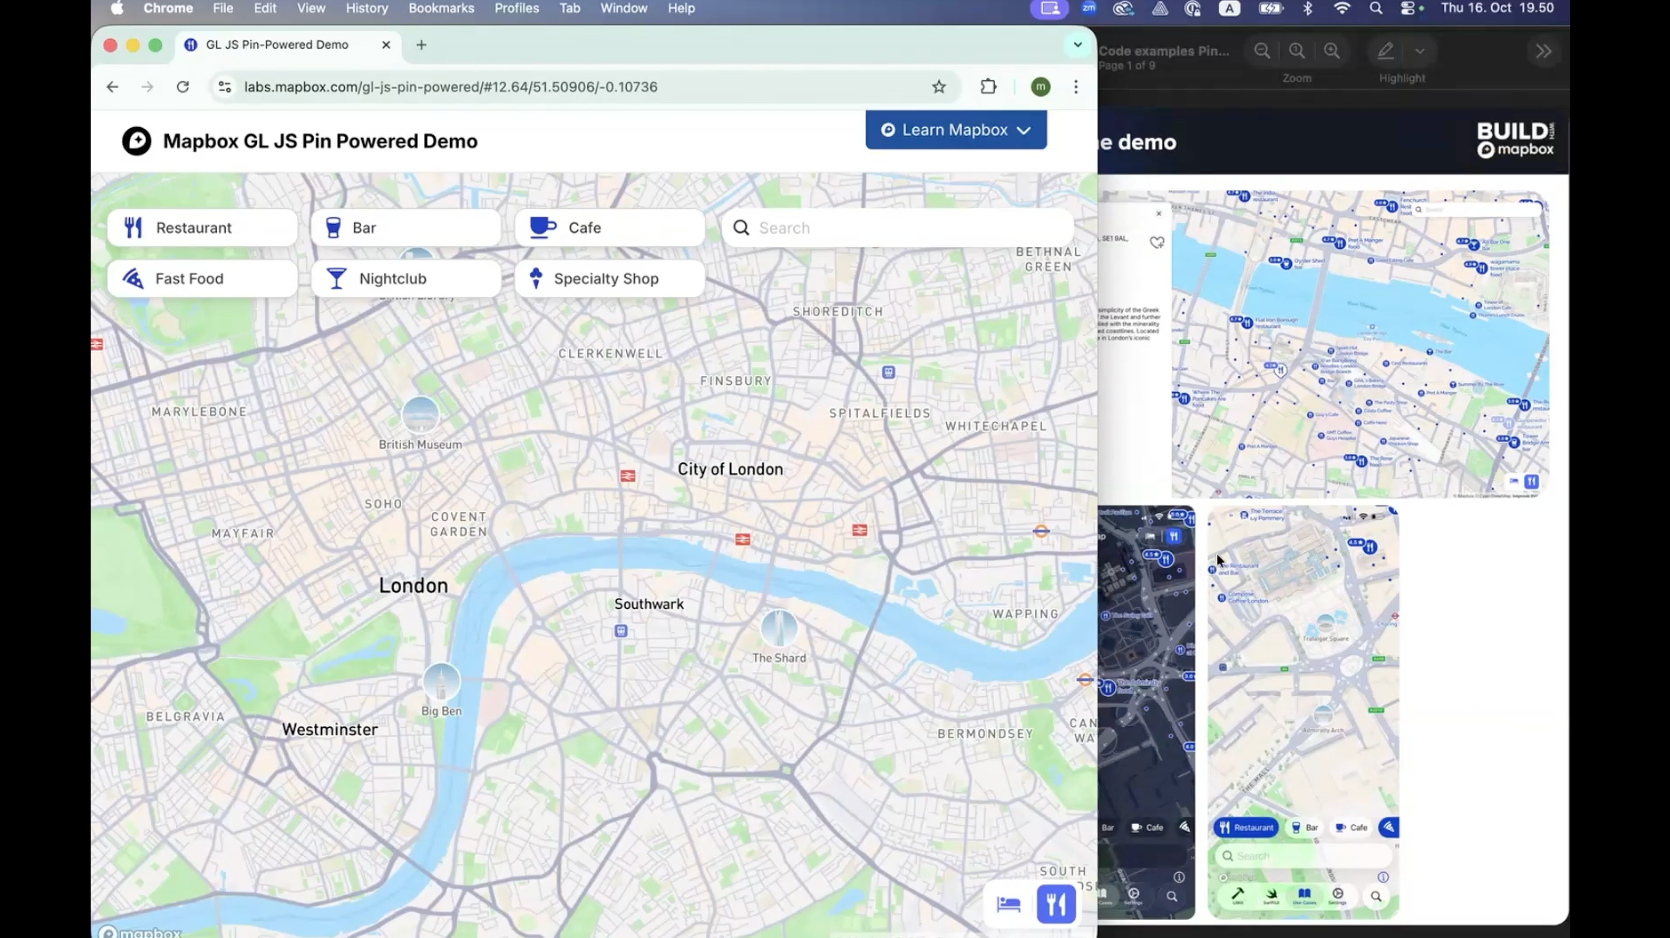Open the Help menu
This screenshot has width=1670, height=938.
681,8
